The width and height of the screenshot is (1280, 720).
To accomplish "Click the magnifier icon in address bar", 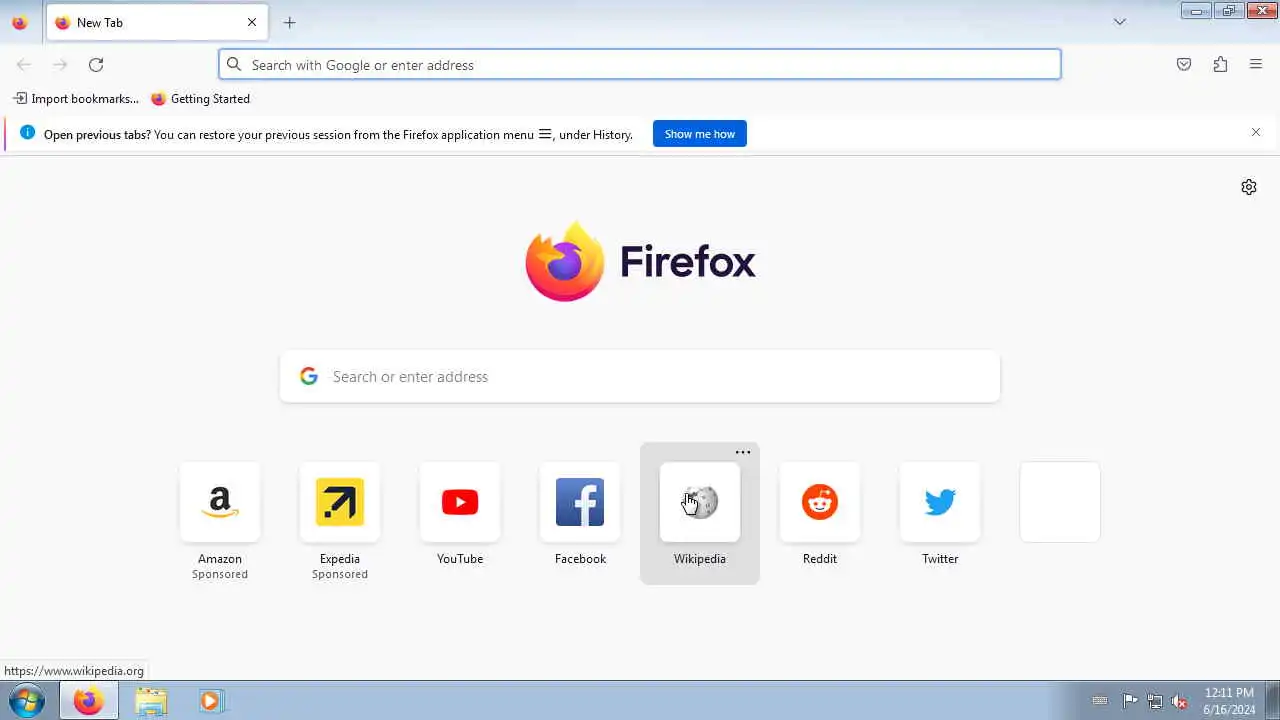I will pos(234,65).
